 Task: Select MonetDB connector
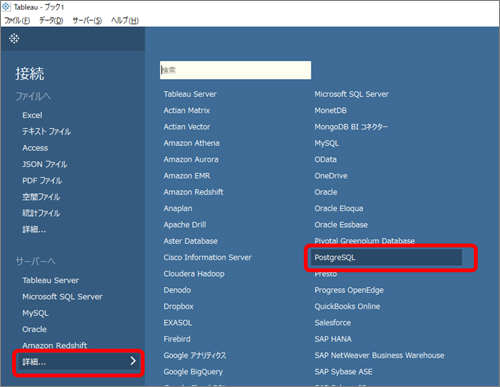coord(330,111)
